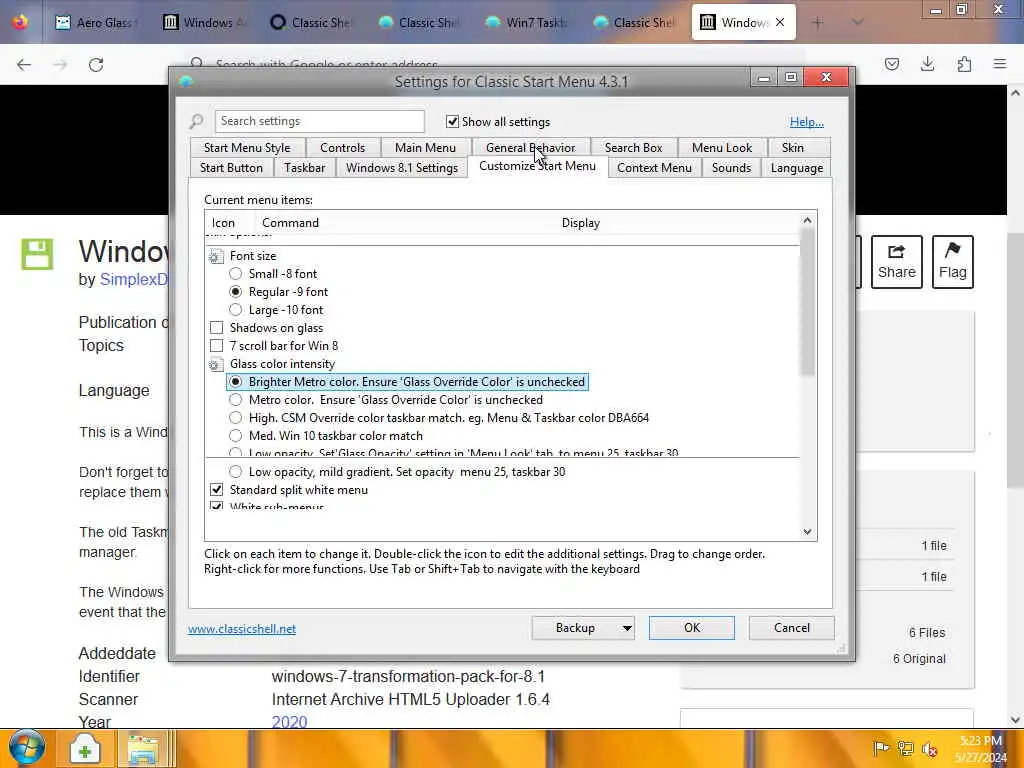Viewport: 1024px width, 768px height.
Task: Open Firefox downloads panel
Action: [x=927, y=64]
